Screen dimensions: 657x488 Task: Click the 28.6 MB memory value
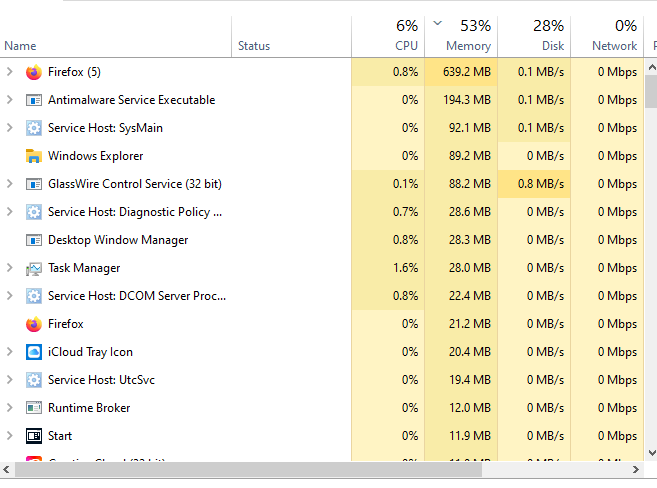click(x=470, y=212)
